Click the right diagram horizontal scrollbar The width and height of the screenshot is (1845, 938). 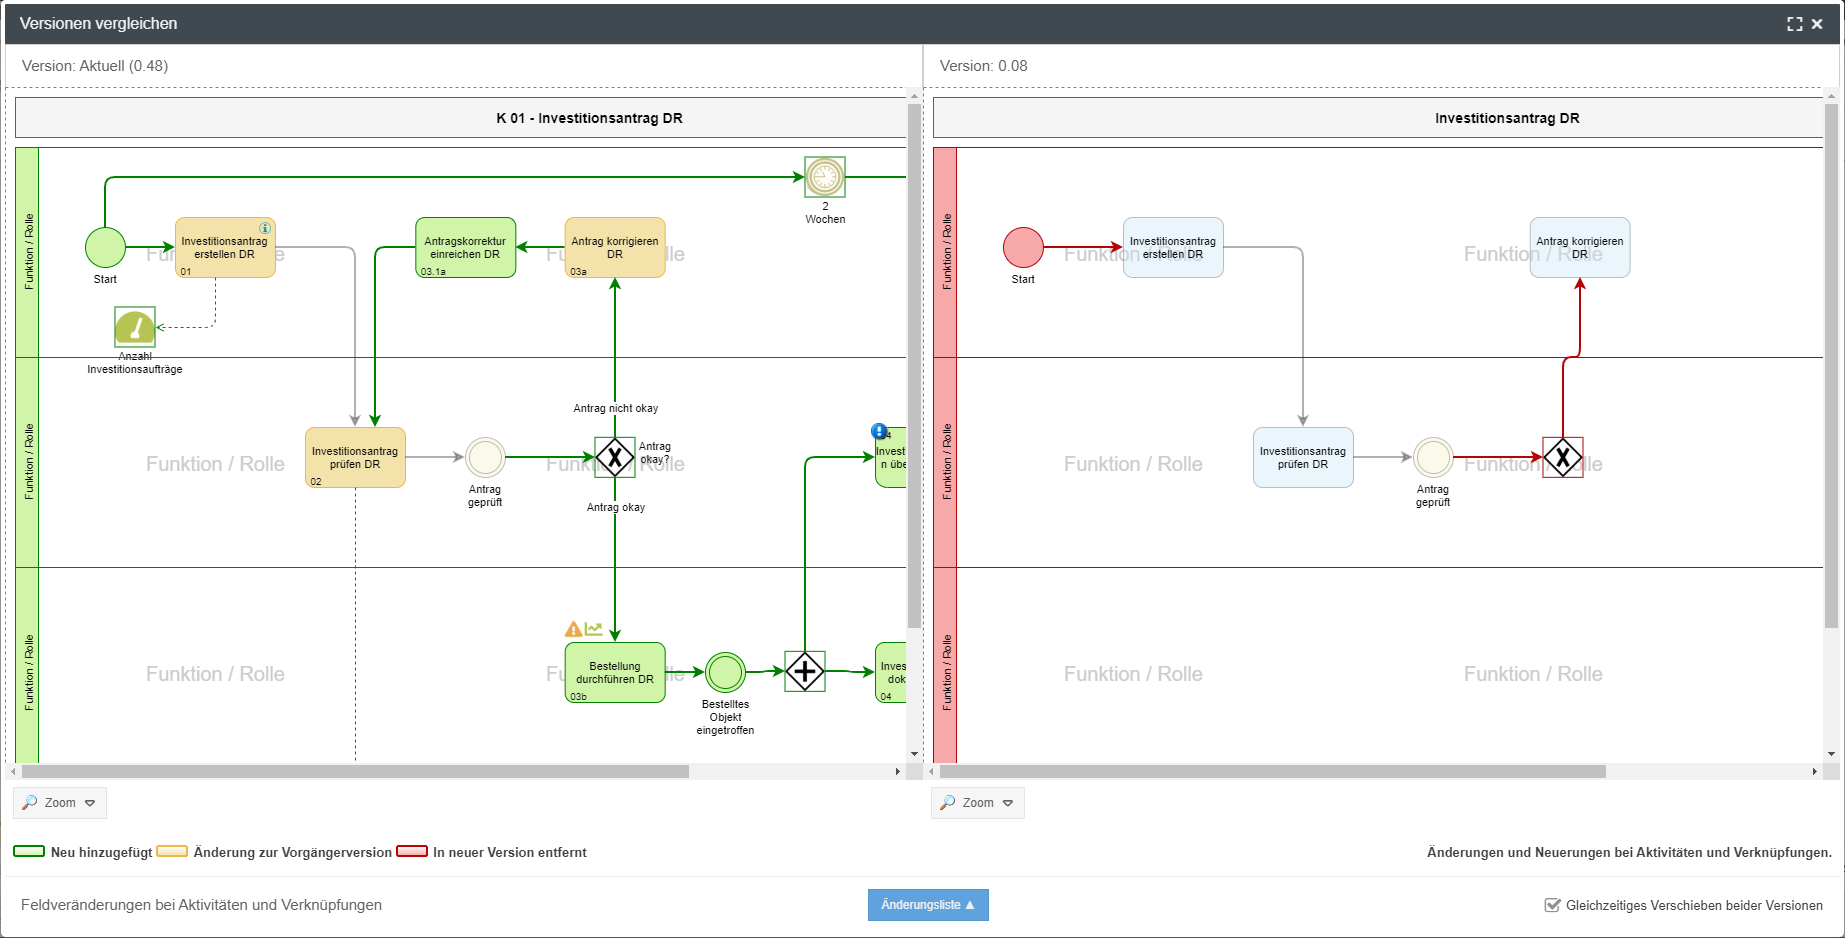pos(1272,772)
